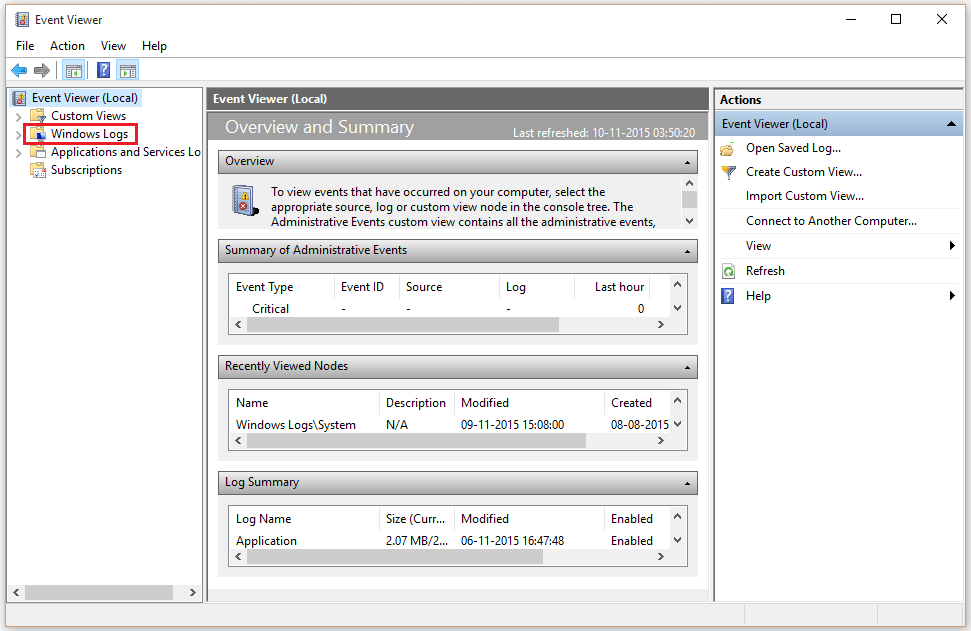Collapse Summary of Administrative Events section

tap(687, 251)
